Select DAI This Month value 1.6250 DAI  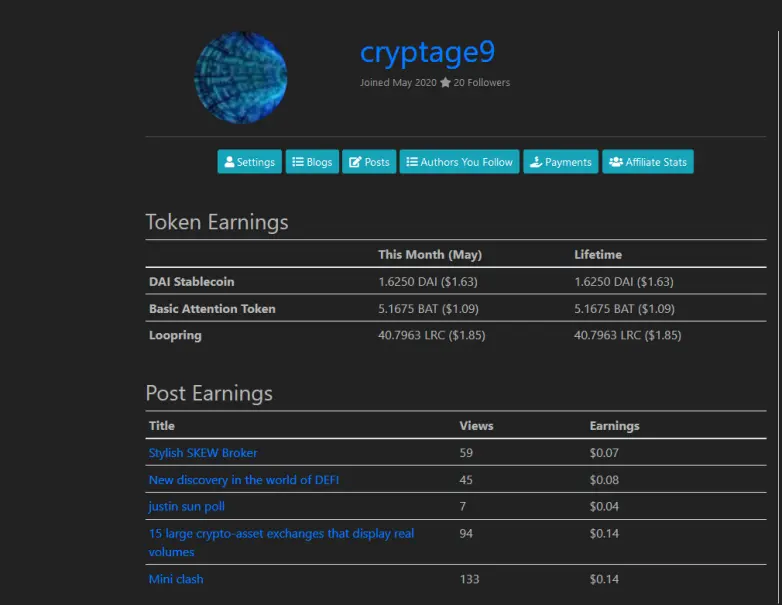428,281
